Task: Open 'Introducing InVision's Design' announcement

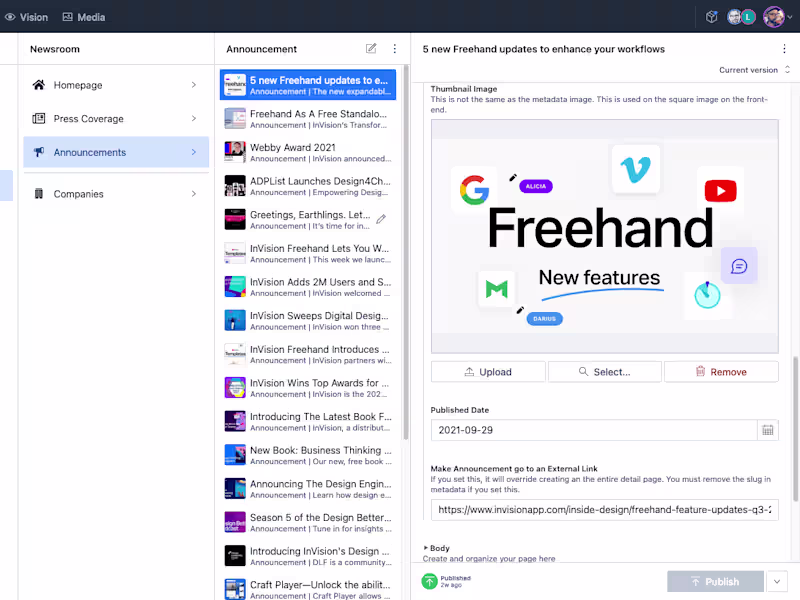Action: point(308,556)
